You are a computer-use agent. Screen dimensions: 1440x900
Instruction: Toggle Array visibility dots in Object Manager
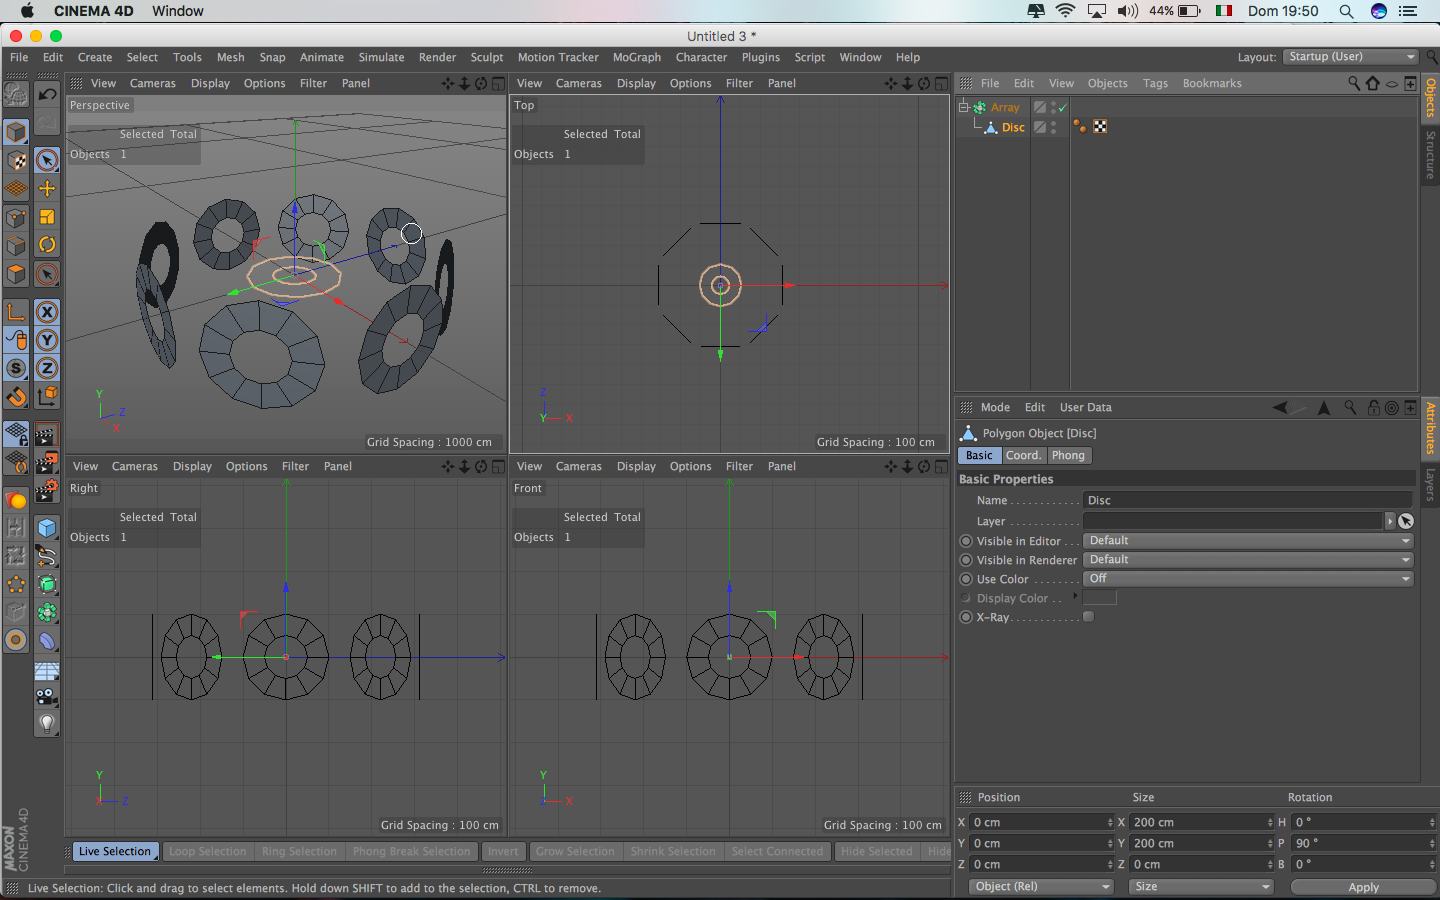coord(1053,107)
